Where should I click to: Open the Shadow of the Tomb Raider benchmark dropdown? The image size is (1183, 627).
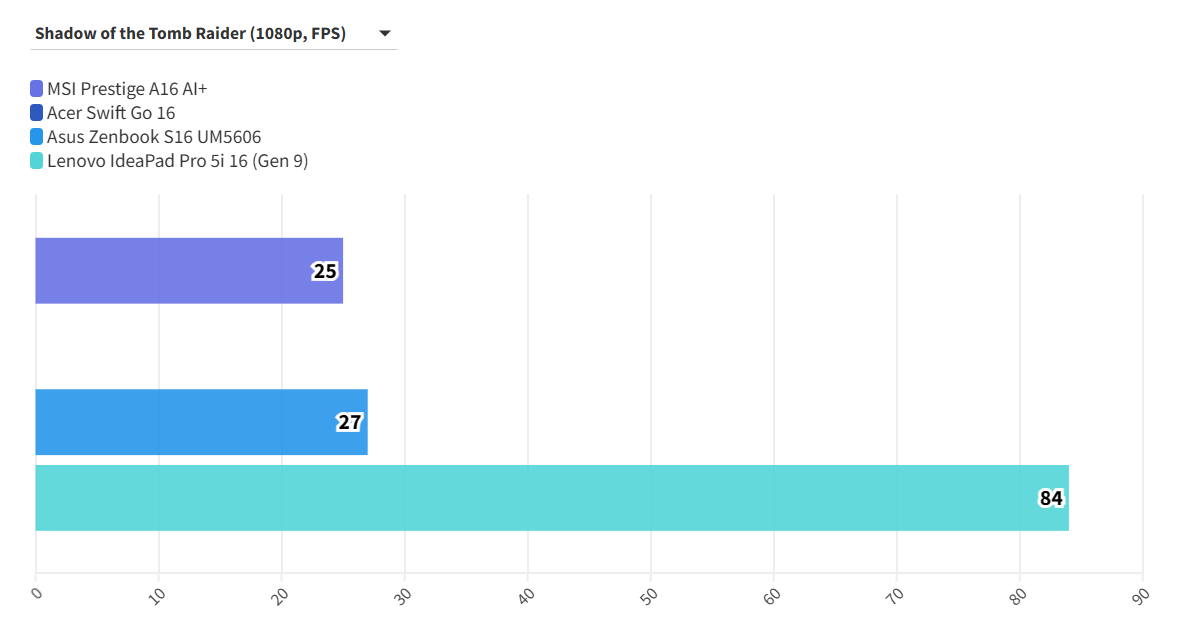tap(190, 33)
